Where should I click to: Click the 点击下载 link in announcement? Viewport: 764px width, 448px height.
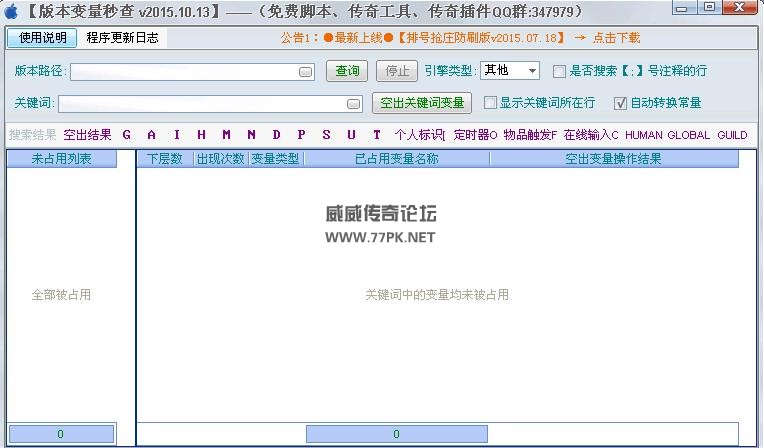coord(616,38)
